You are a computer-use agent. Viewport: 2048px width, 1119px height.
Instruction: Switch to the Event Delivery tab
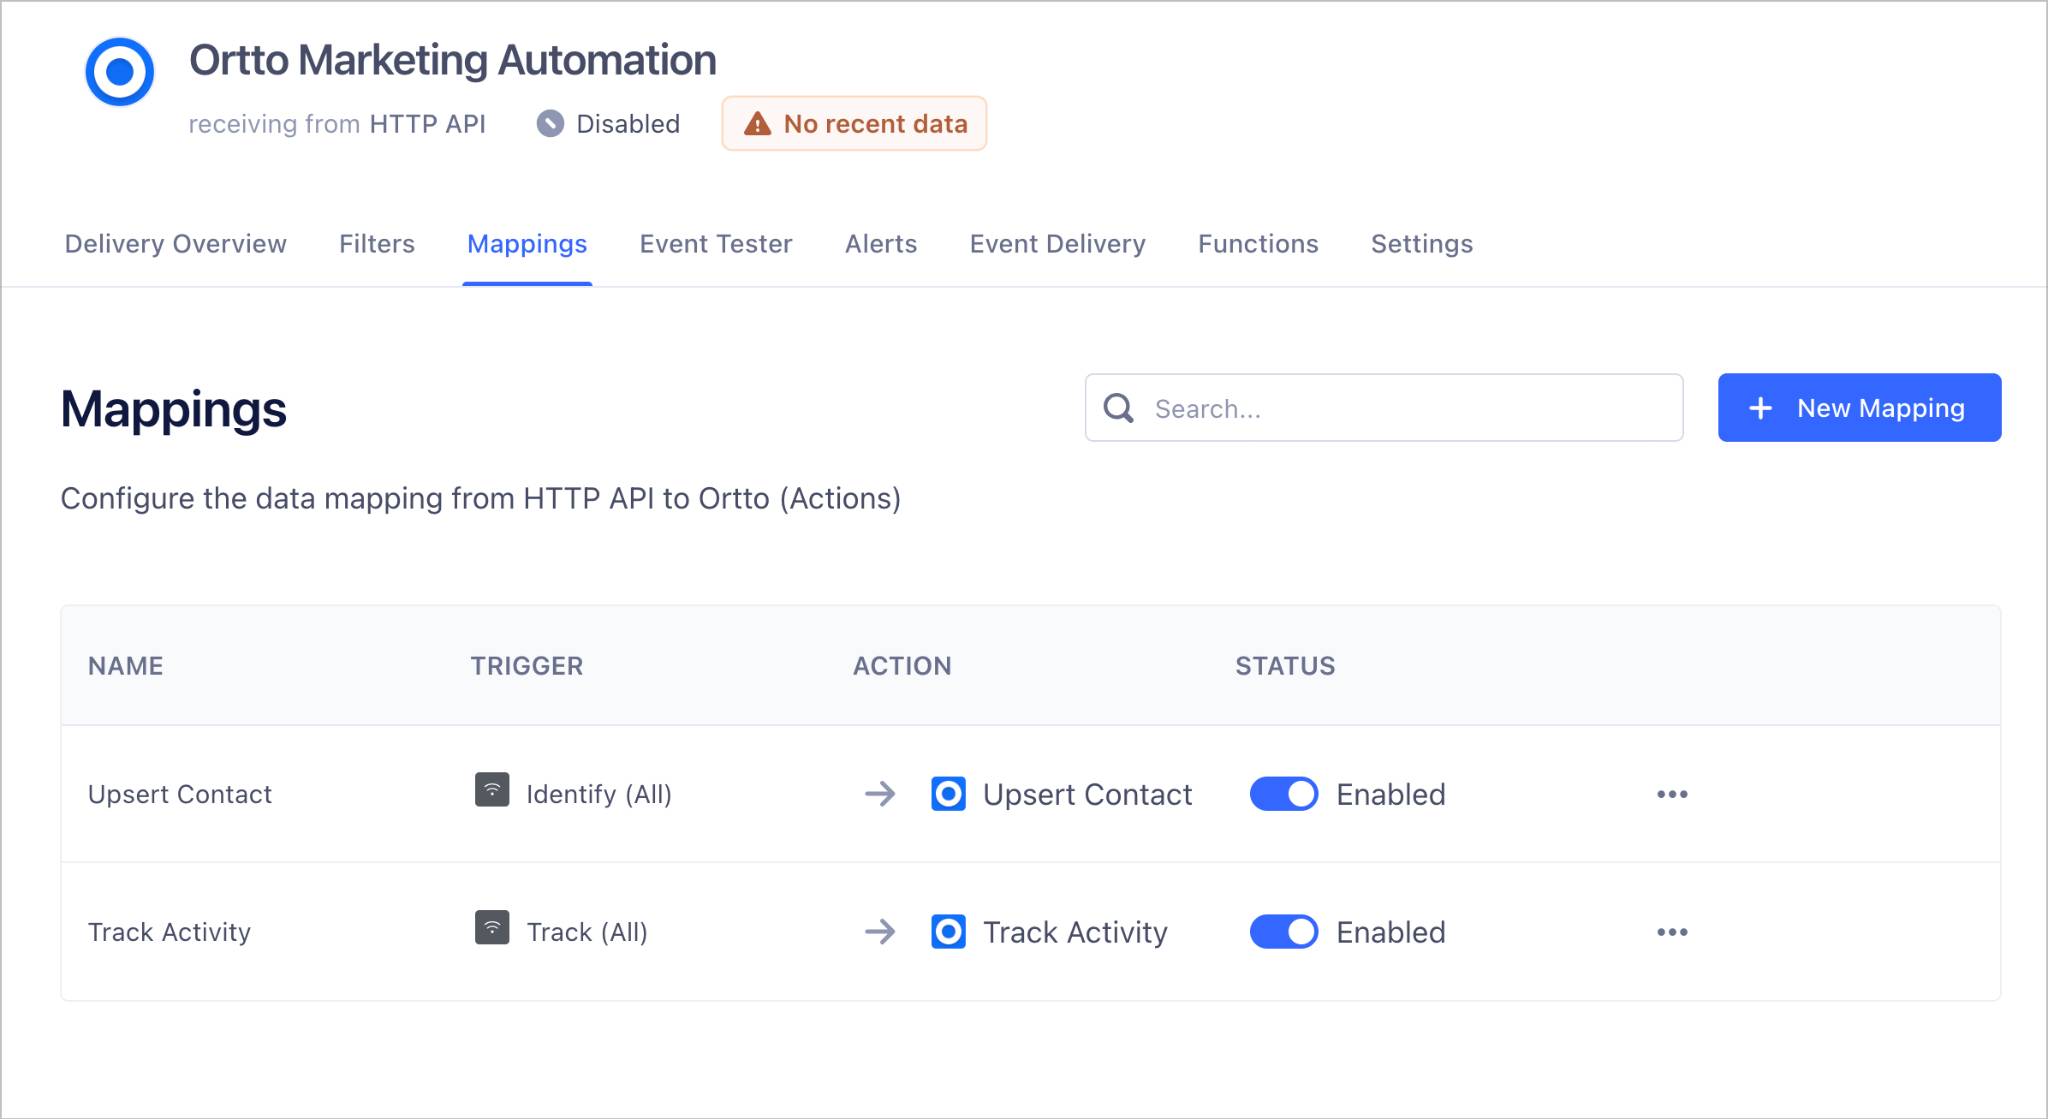click(1058, 244)
